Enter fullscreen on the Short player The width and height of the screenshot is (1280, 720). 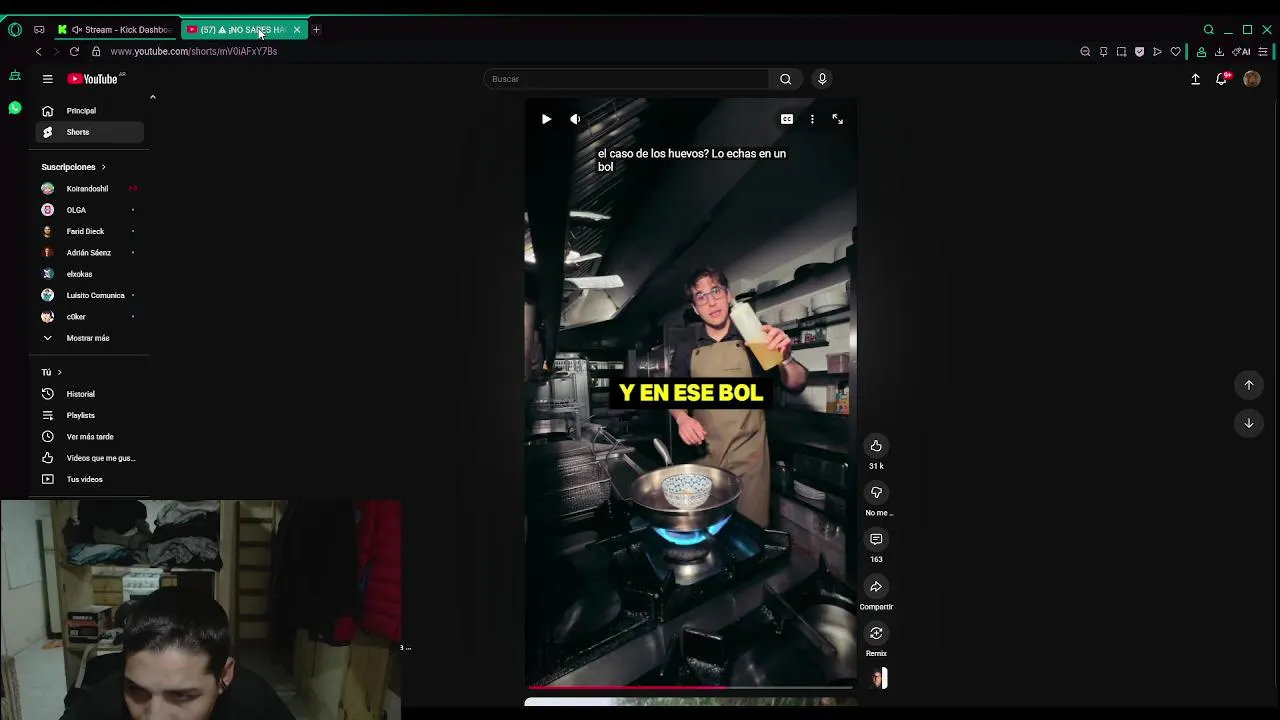(x=838, y=119)
